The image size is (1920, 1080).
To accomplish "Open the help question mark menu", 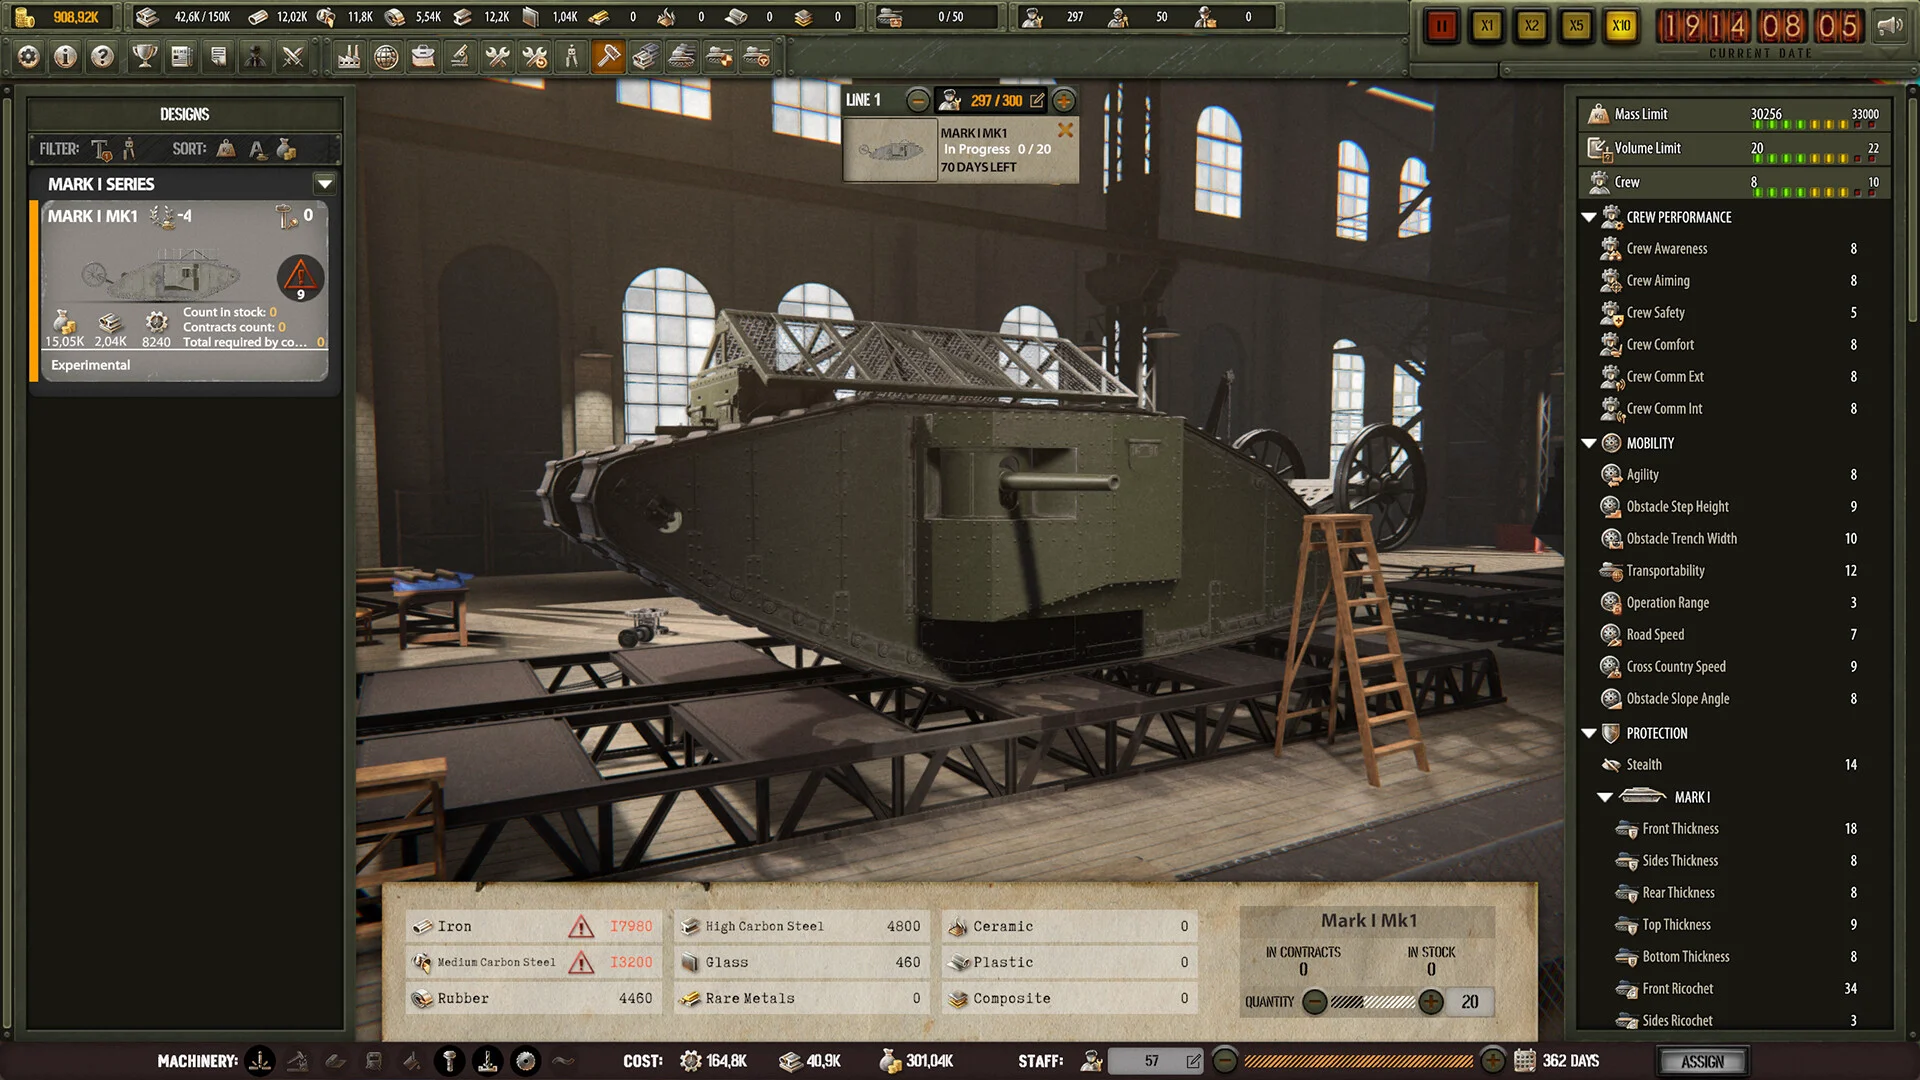I will [103, 57].
